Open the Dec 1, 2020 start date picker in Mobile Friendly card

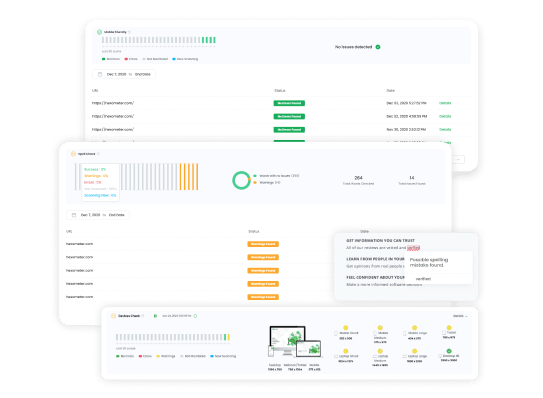point(116,74)
